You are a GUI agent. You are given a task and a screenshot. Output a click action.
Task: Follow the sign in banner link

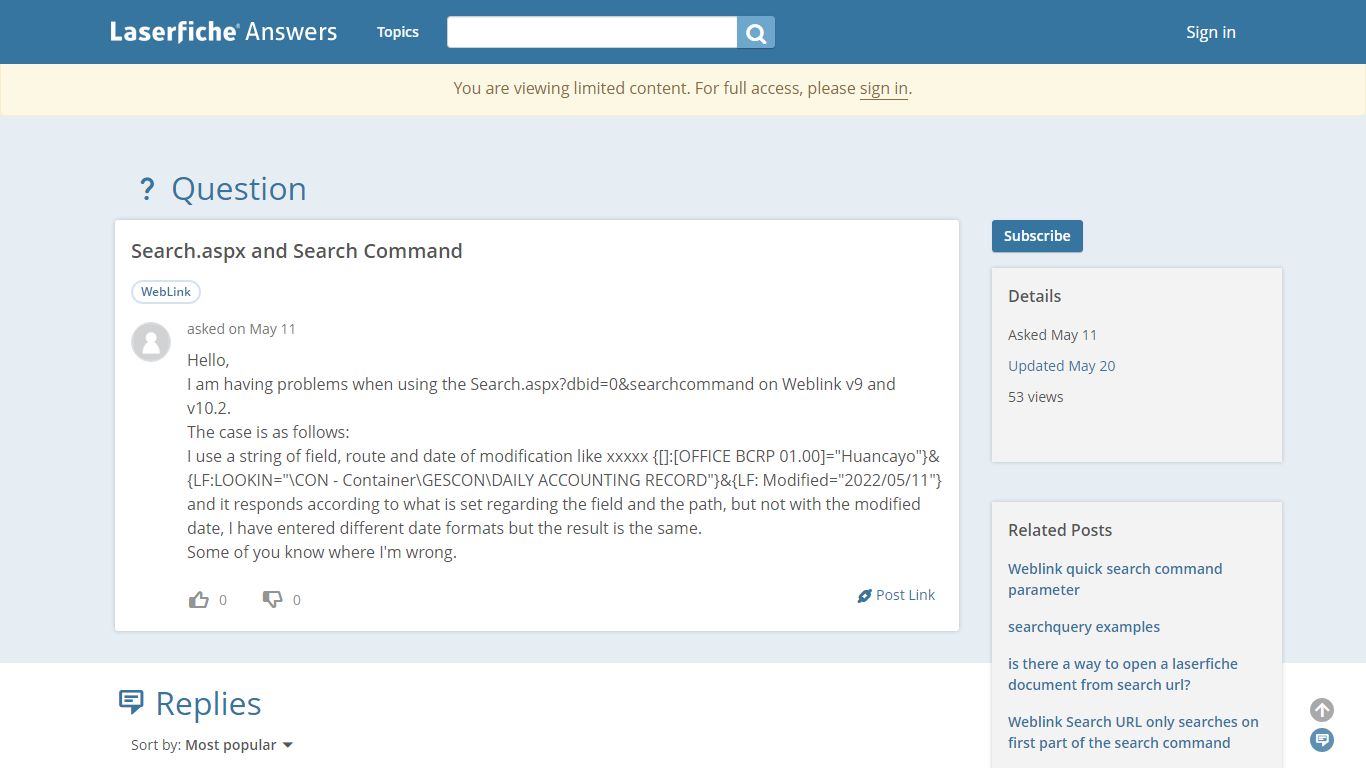point(884,88)
